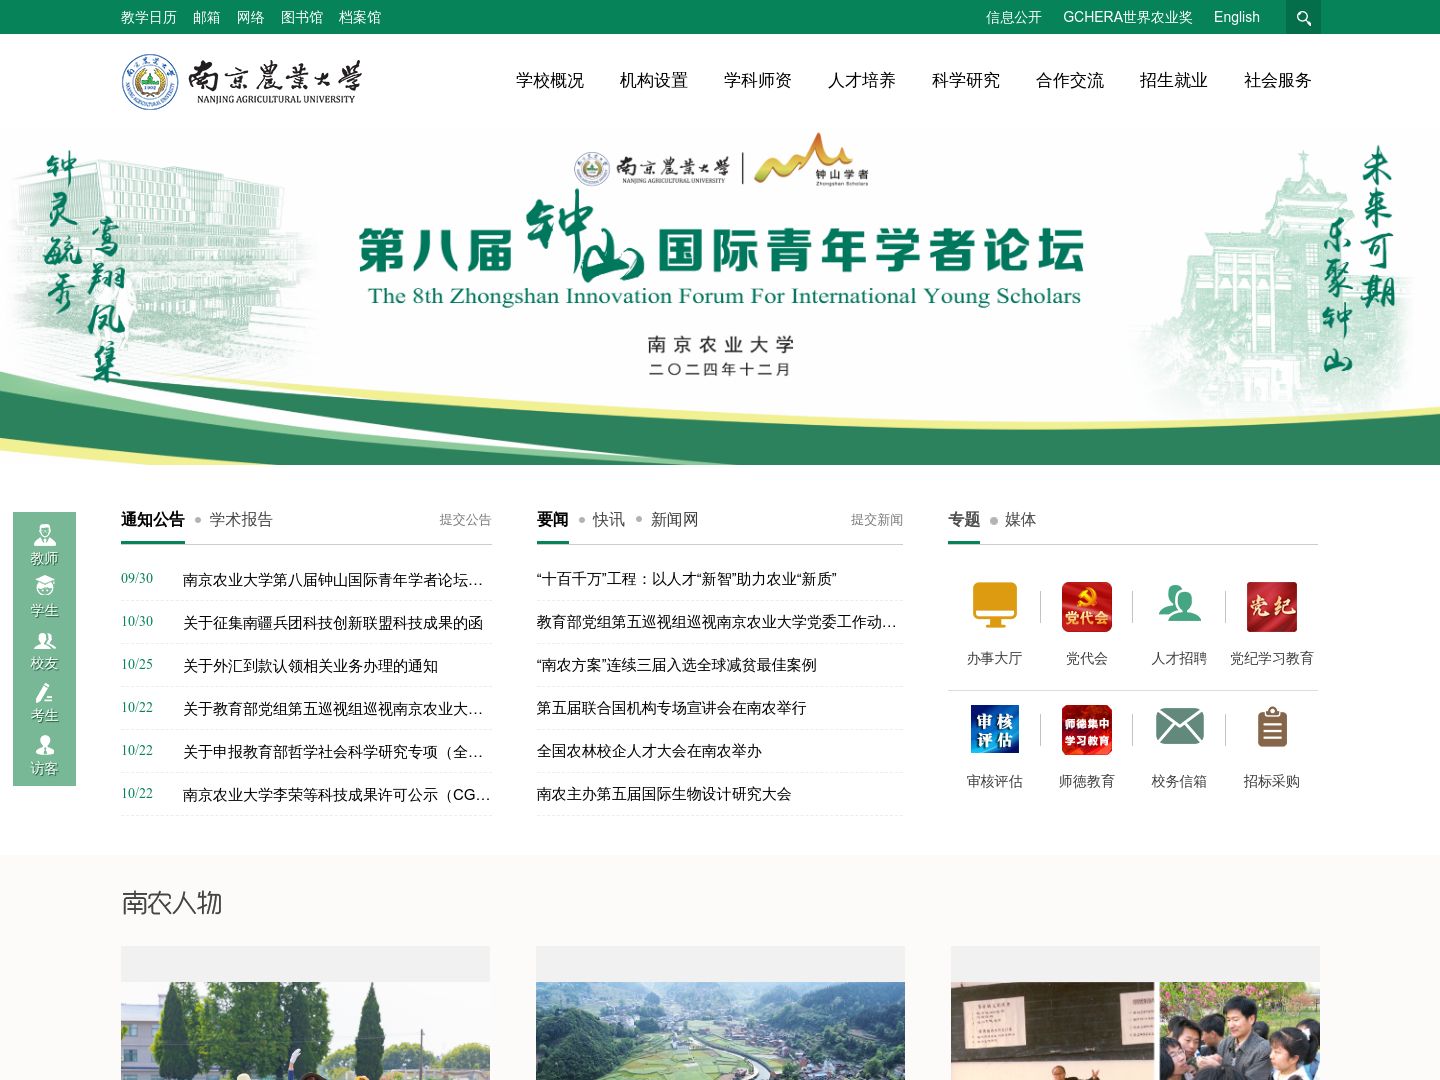Screen dimensions: 1440x1080
Task: Open the 审核评估 blue icon
Action: (994, 728)
